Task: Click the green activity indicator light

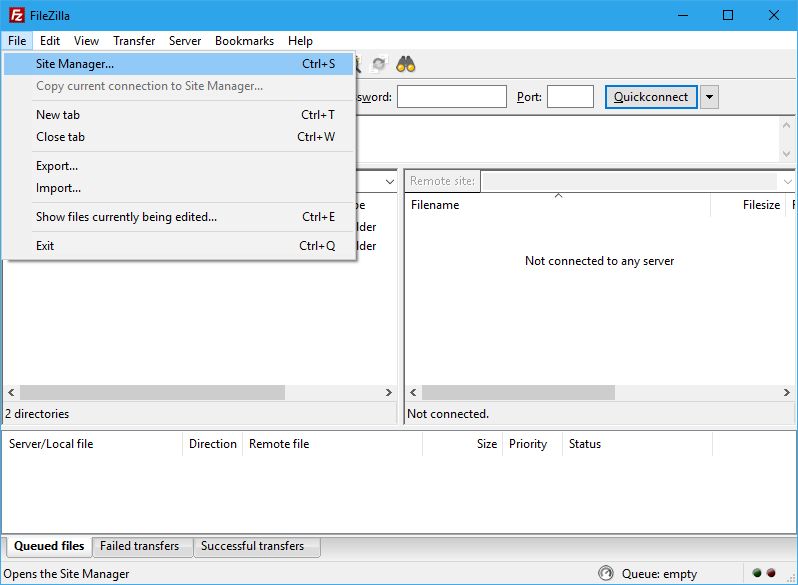Action: (757, 573)
